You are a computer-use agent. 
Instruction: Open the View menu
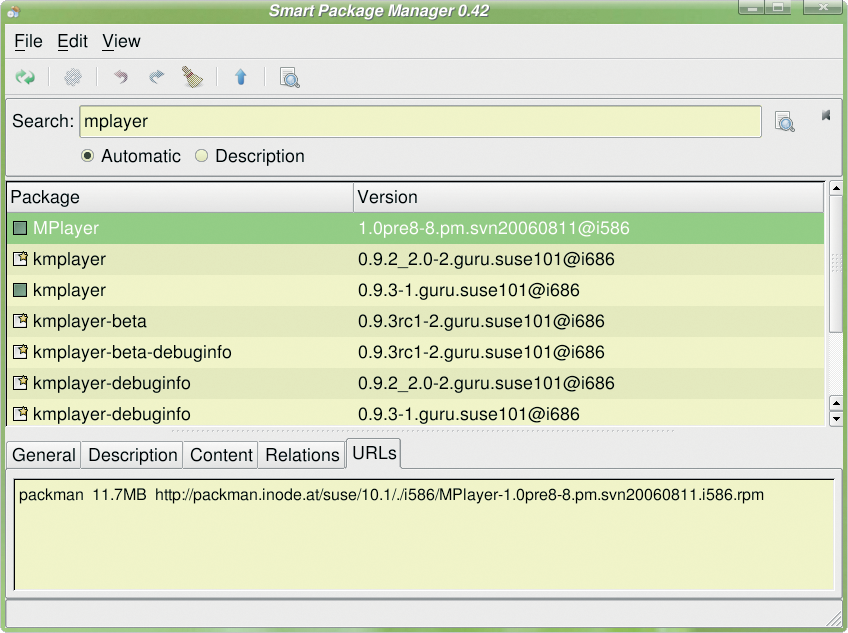pyautogui.click(x=121, y=41)
